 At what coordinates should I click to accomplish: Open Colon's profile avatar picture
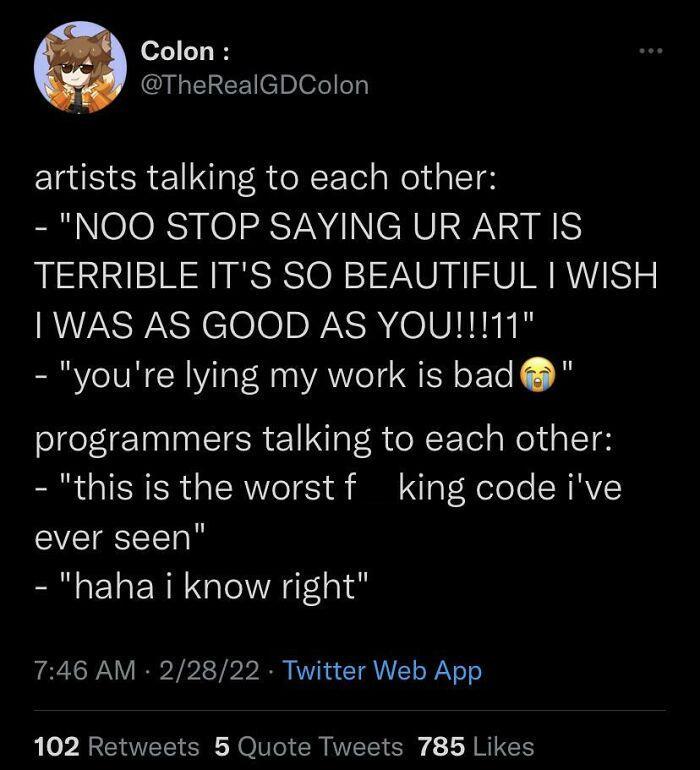click(80, 67)
